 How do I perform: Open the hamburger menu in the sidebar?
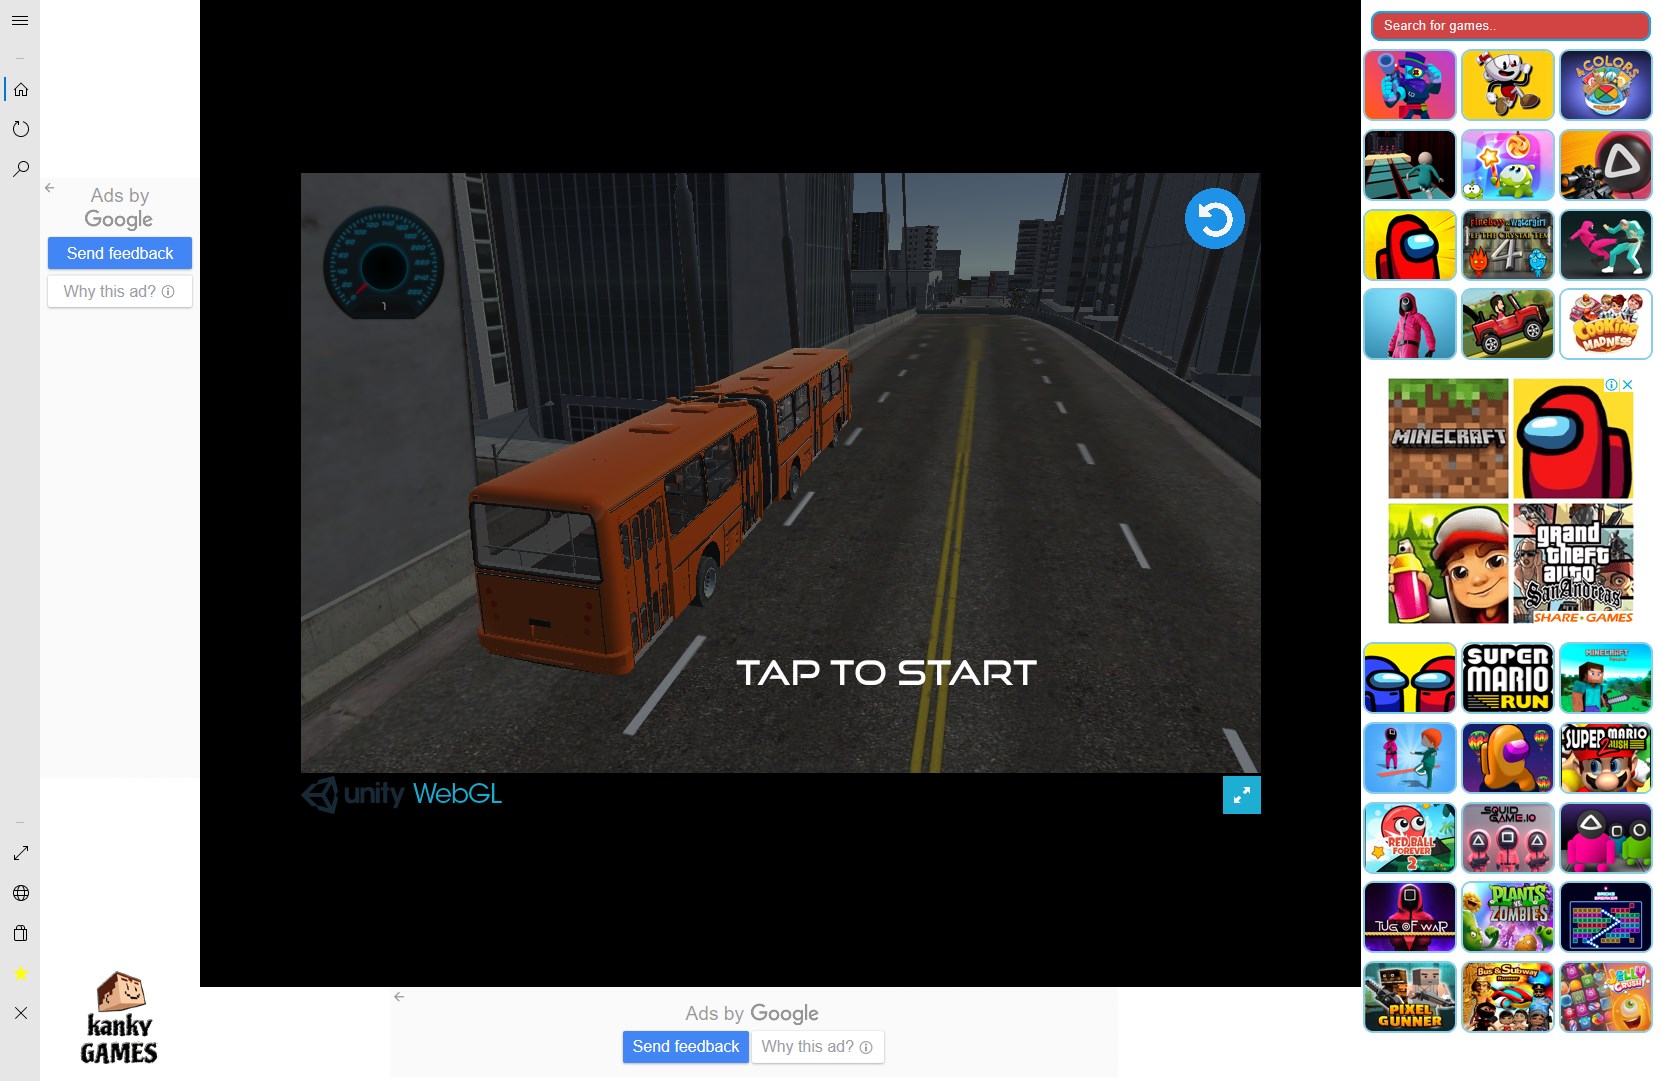point(20,20)
